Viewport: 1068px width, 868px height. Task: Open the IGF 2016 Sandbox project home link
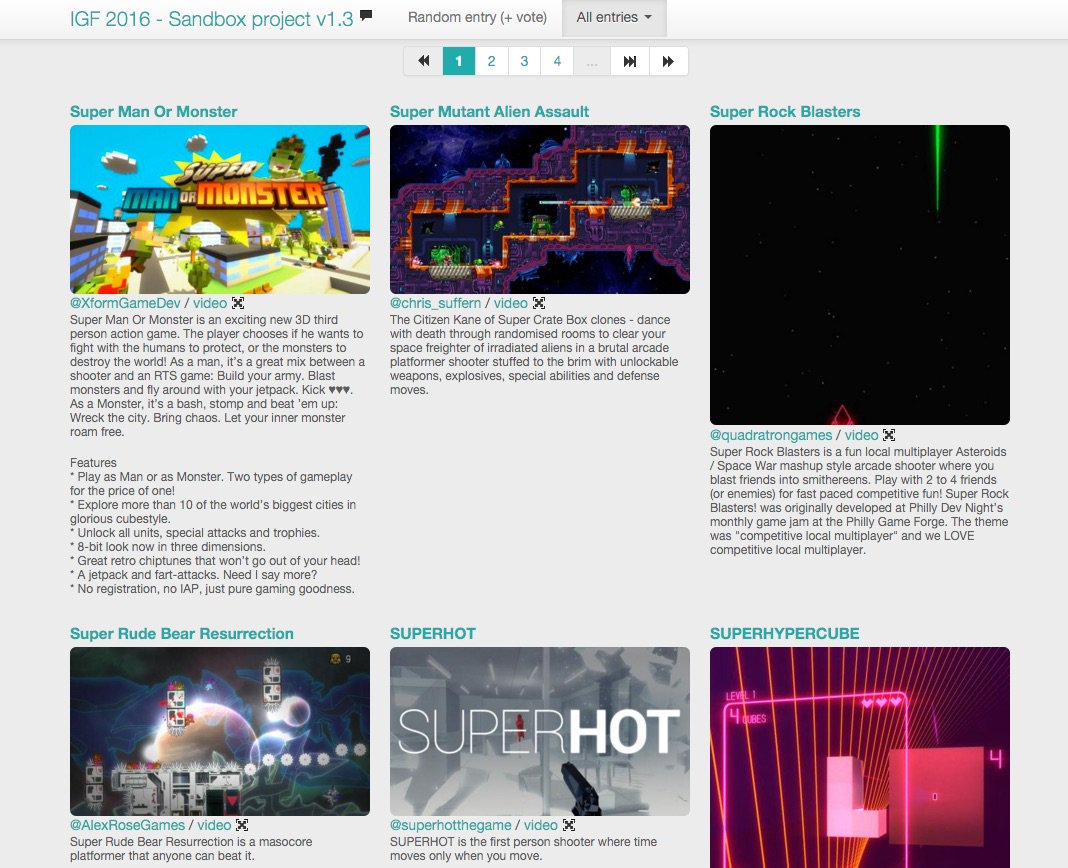212,18
